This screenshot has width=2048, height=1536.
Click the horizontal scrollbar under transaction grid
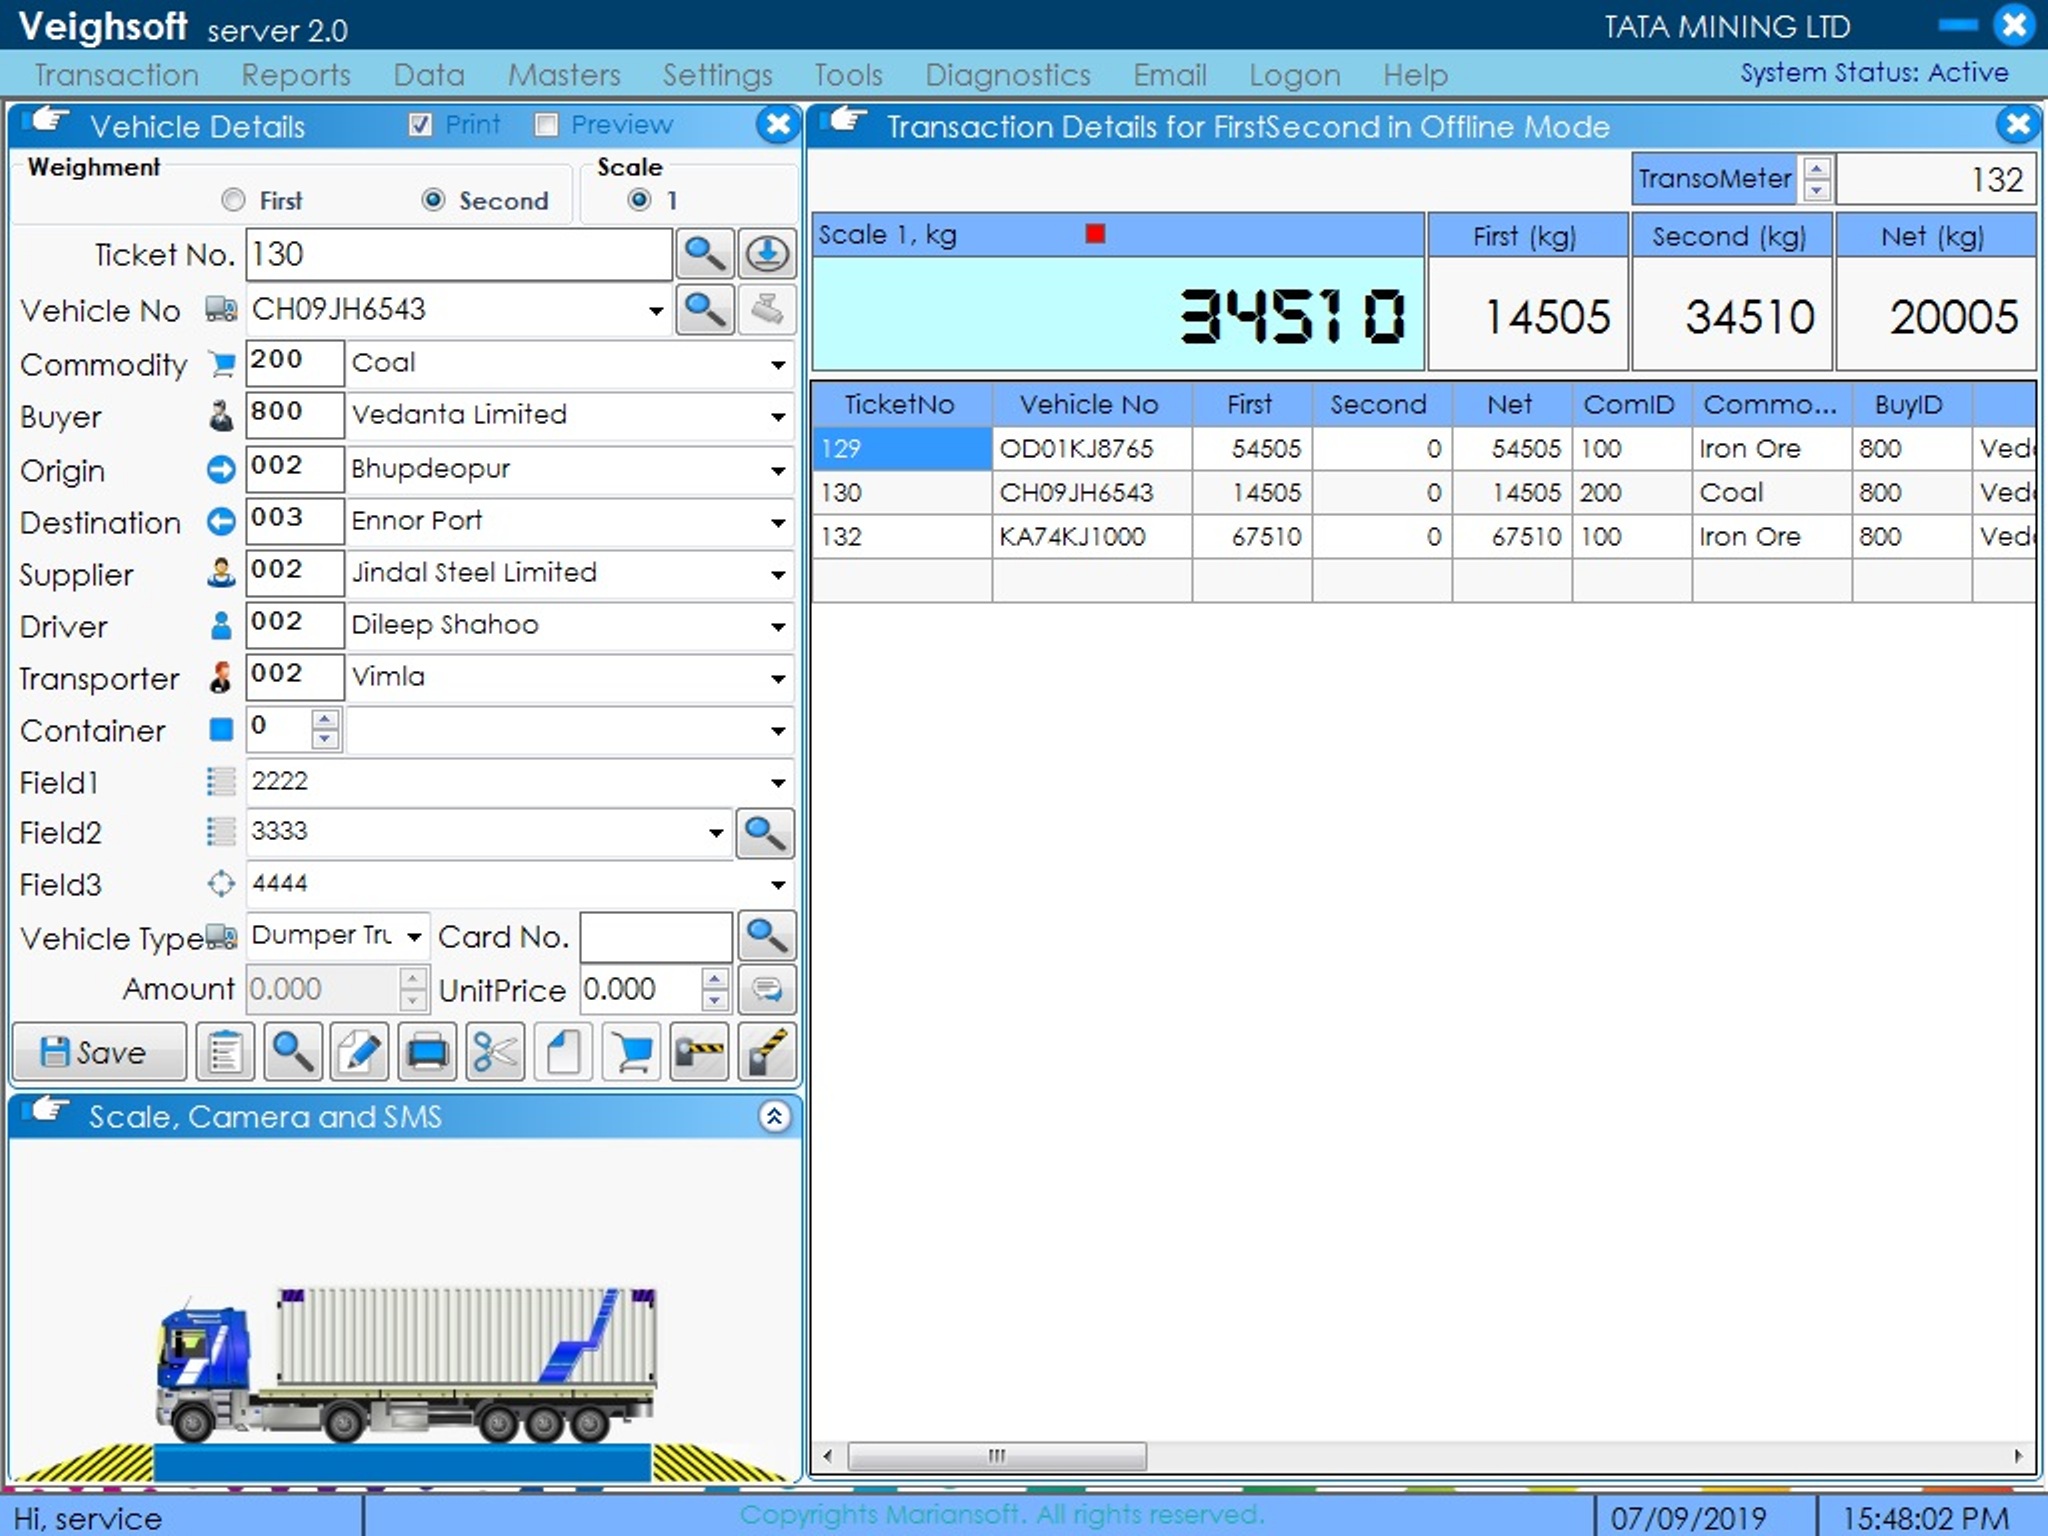(x=996, y=1456)
